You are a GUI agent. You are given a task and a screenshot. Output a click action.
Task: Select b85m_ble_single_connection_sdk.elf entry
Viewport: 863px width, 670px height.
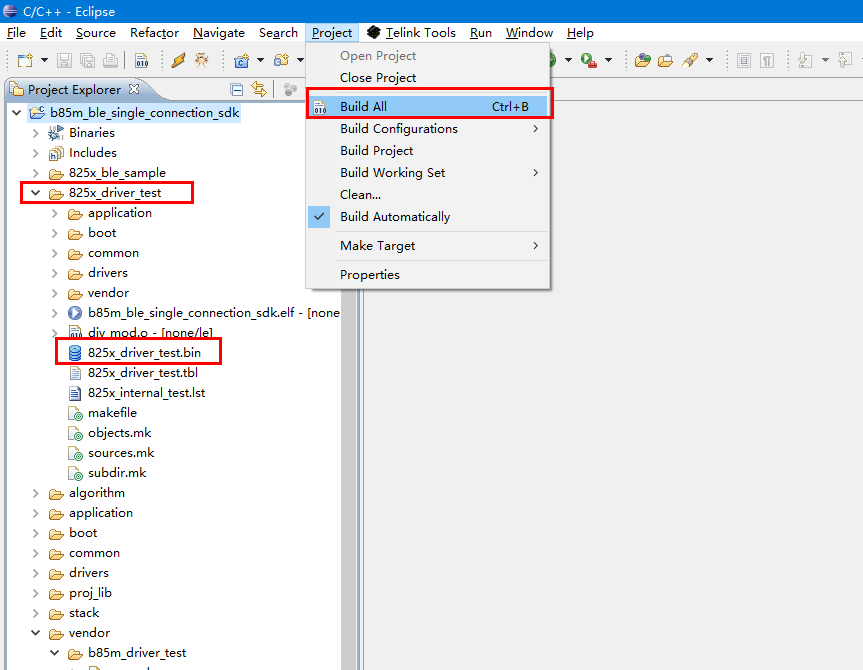[x=204, y=313]
